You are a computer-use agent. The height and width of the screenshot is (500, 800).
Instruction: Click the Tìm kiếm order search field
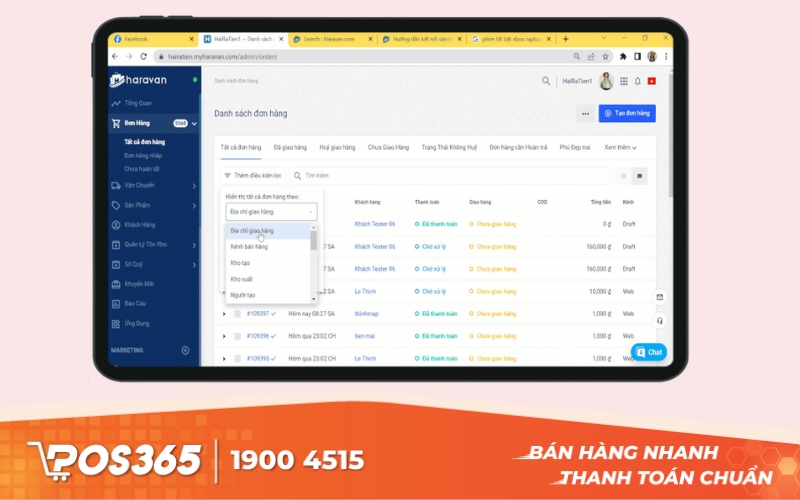tap(449, 176)
